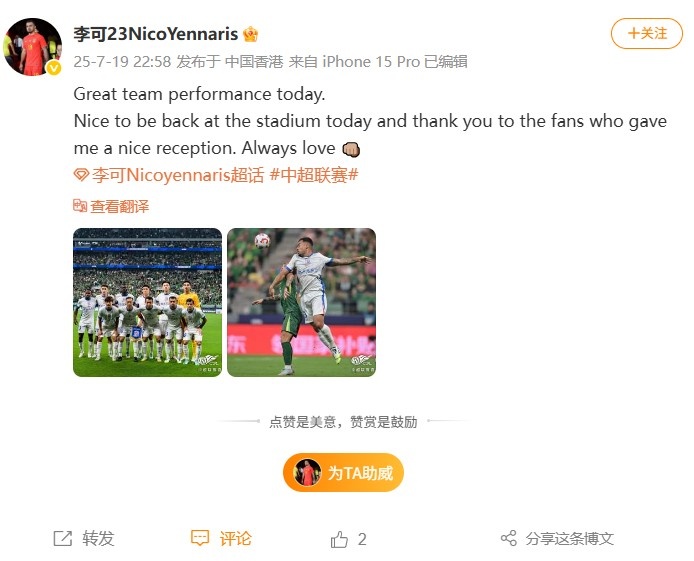Open the team lineup photo thumbnail
The image size is (694, 561).
point(147,302)
